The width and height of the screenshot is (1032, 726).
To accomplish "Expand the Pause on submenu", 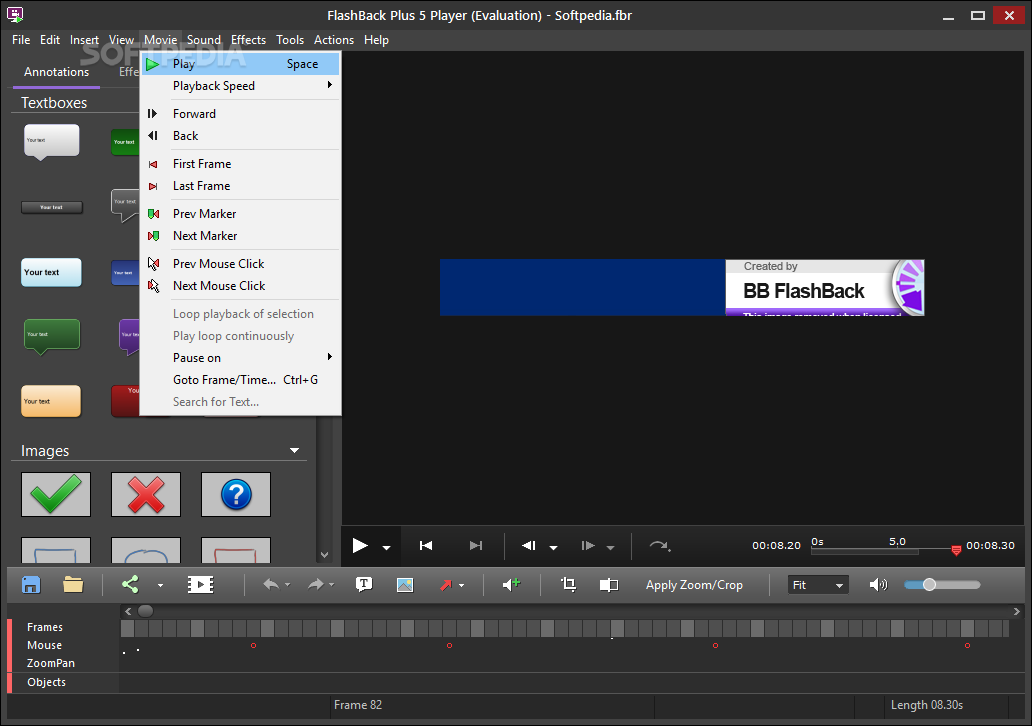I will [241, 357].
